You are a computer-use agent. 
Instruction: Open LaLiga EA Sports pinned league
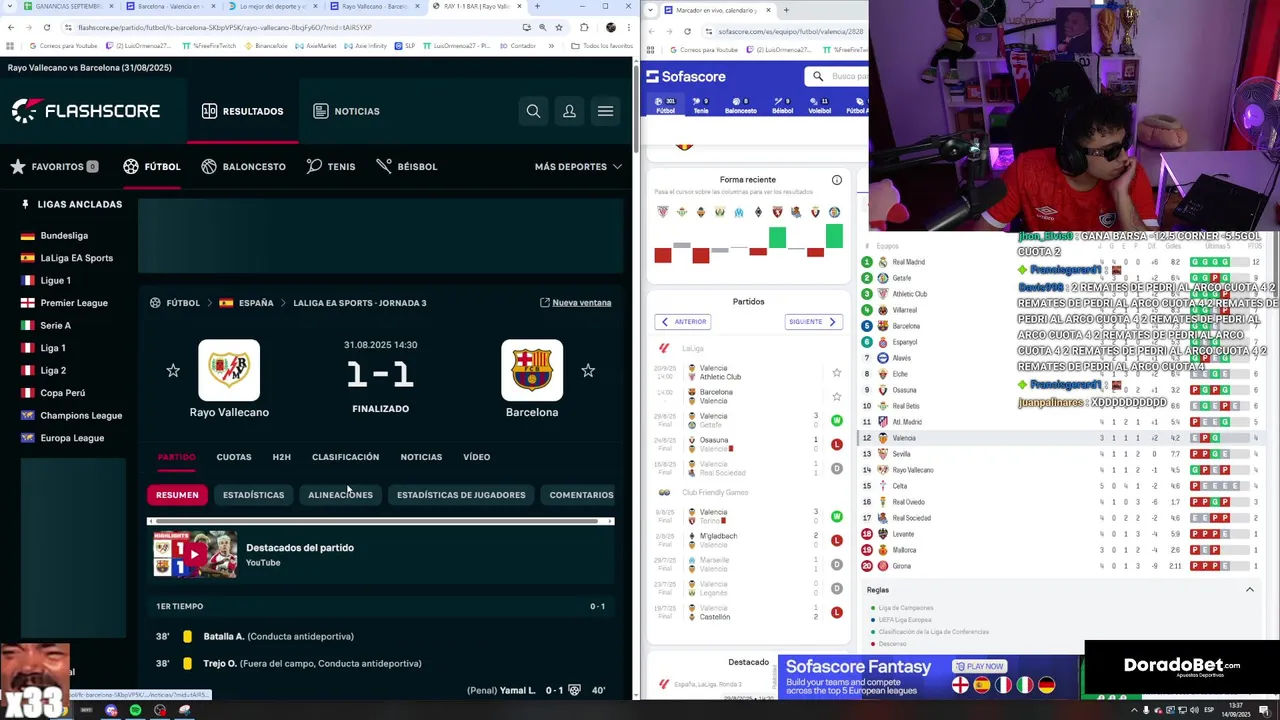pos(67,258)
